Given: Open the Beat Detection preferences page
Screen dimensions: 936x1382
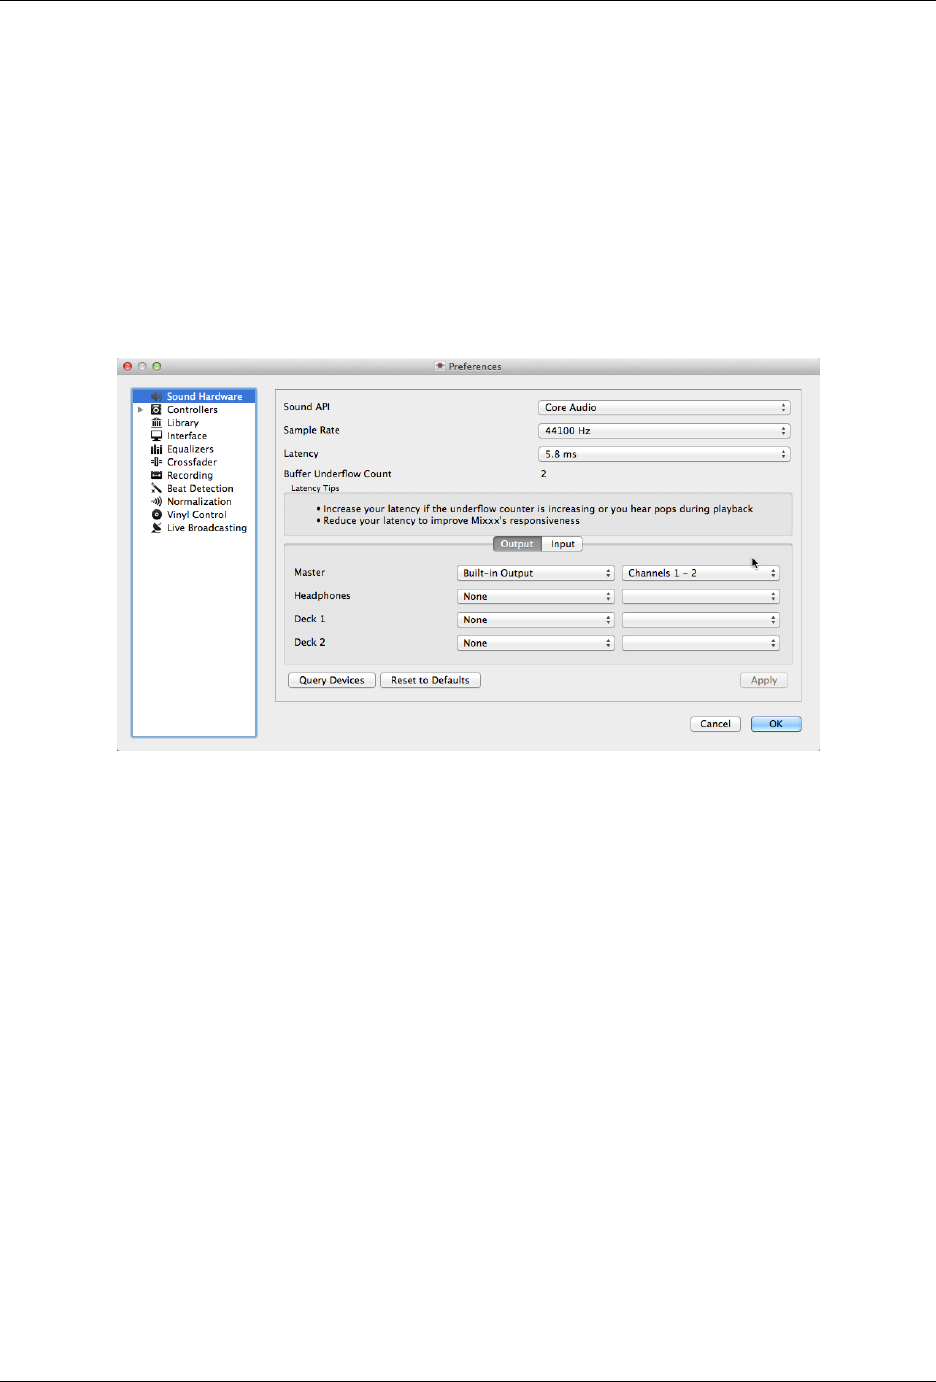Looking at the screenshot, I should [200, 489].
